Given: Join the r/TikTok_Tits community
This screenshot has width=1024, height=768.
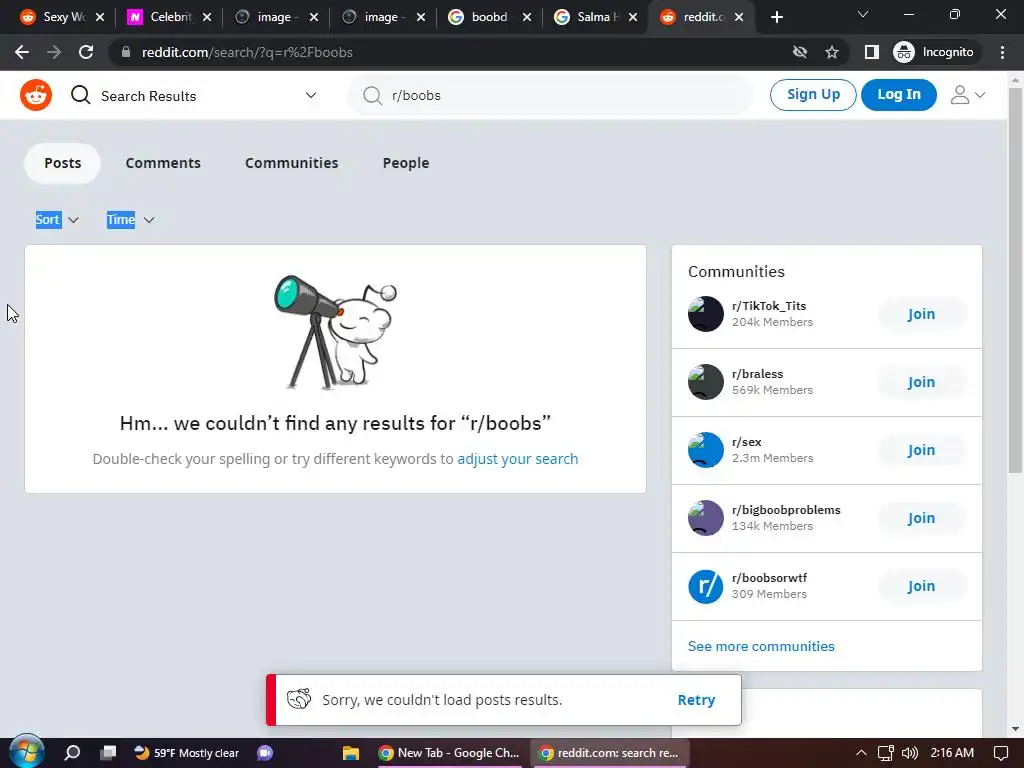Looking at the screenshot, I should point(921,314).
